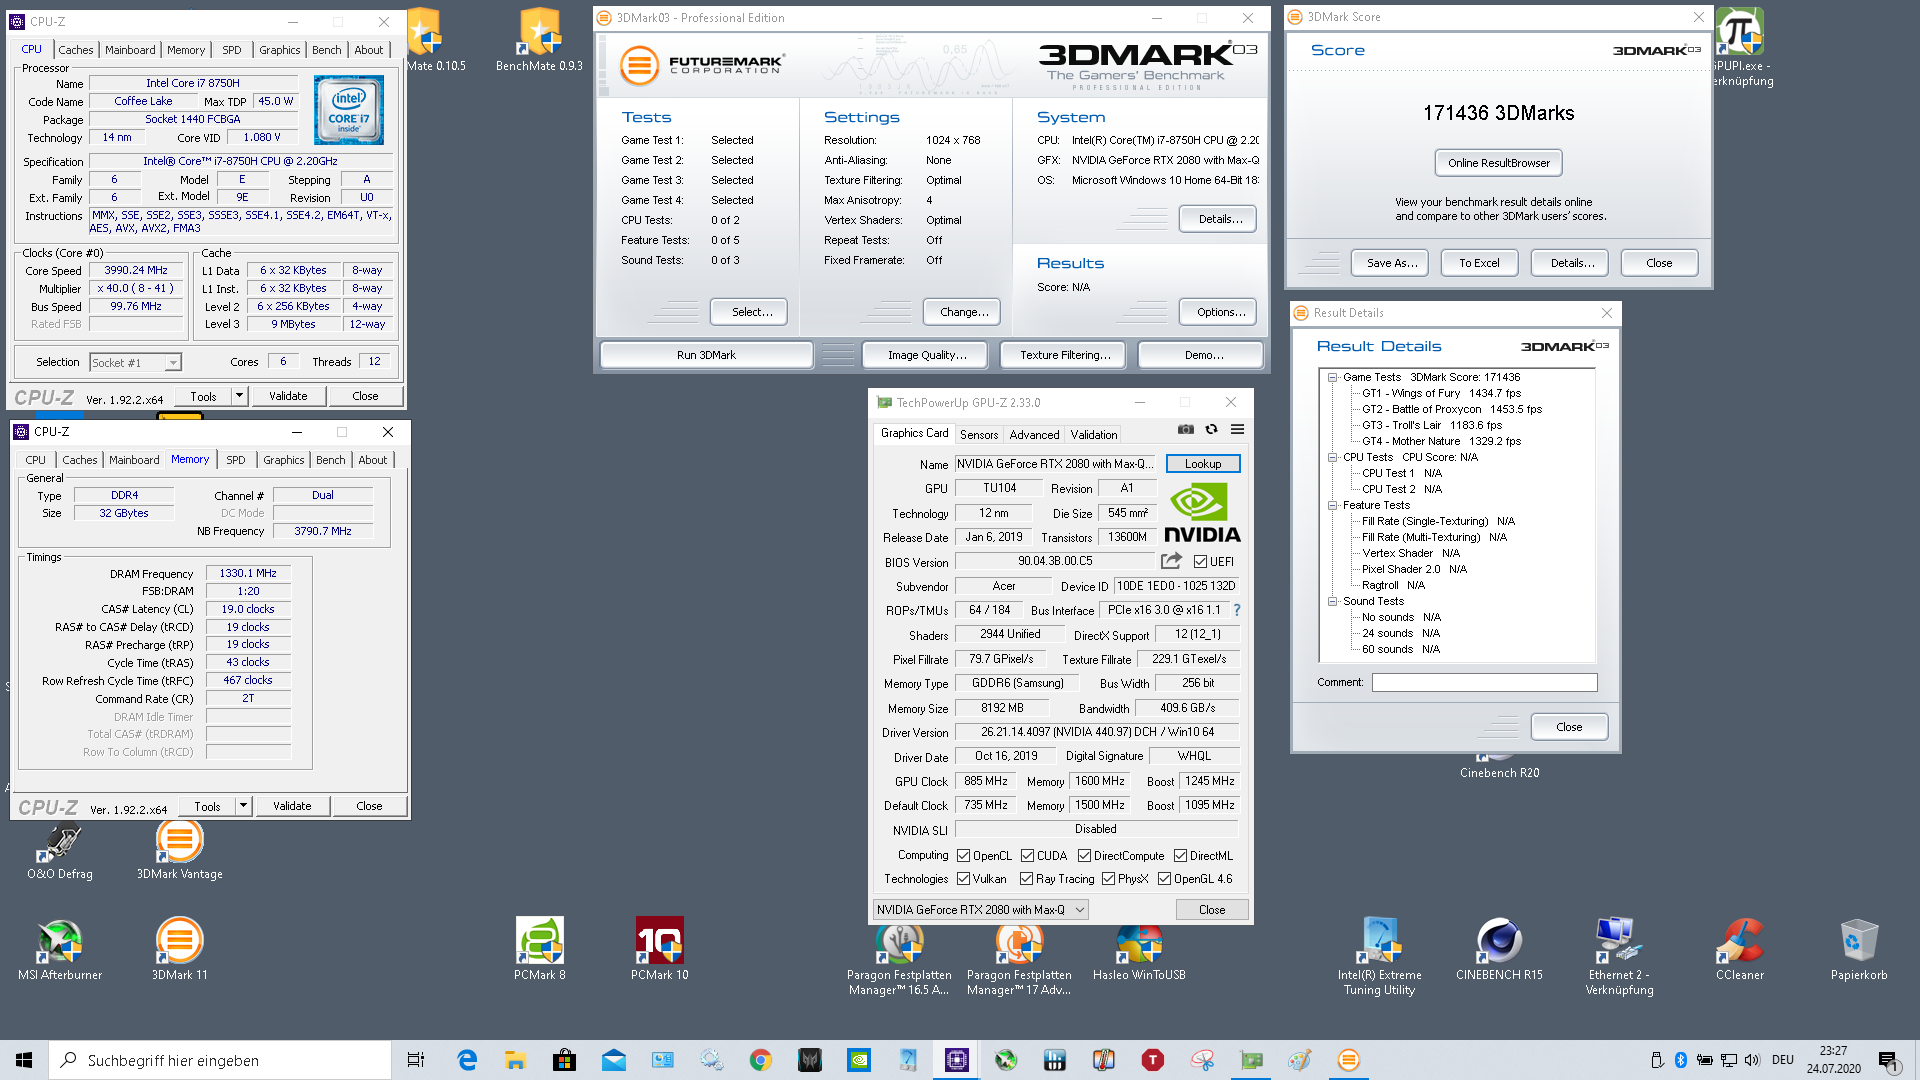
Task: Toggle the CUDA checkbox
Action: pos(1027,855)
